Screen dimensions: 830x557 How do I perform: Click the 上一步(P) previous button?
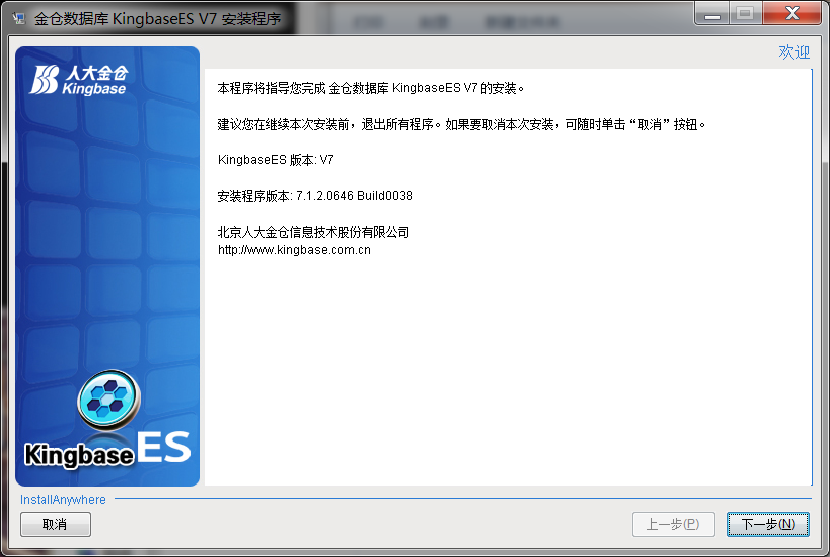[673, 524]
